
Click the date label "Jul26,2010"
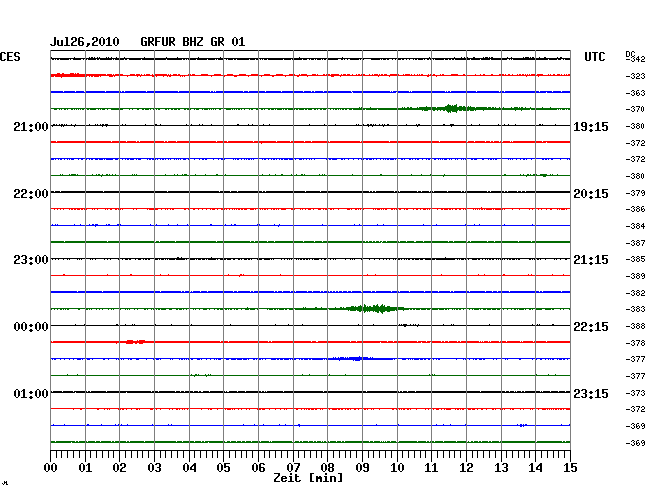(85, 42)
